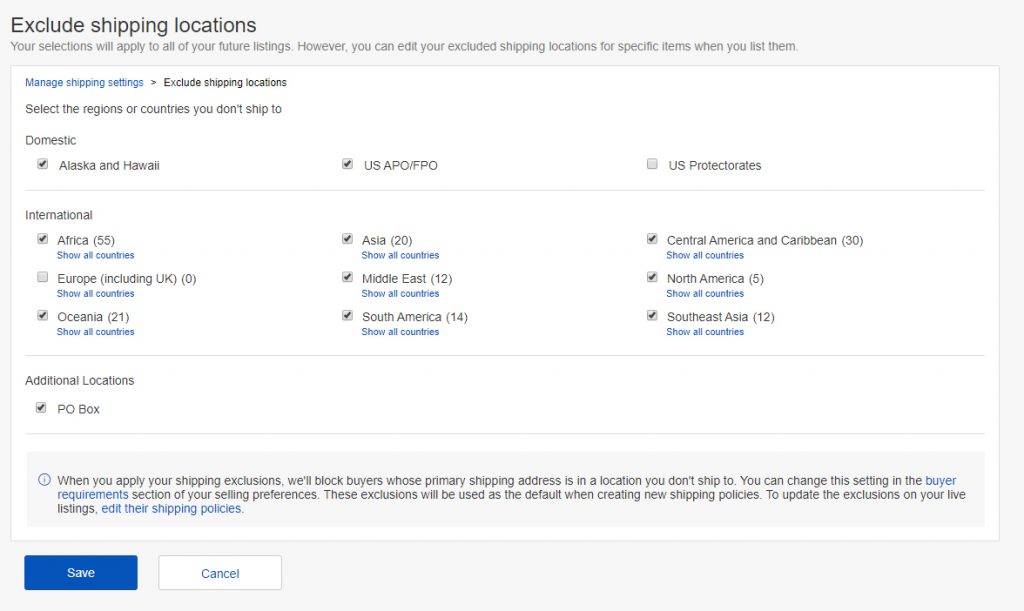This screenshot has height=611, width=1024.
Task: Click the Alaska and Hawaii label
Action: coord(109,166)
